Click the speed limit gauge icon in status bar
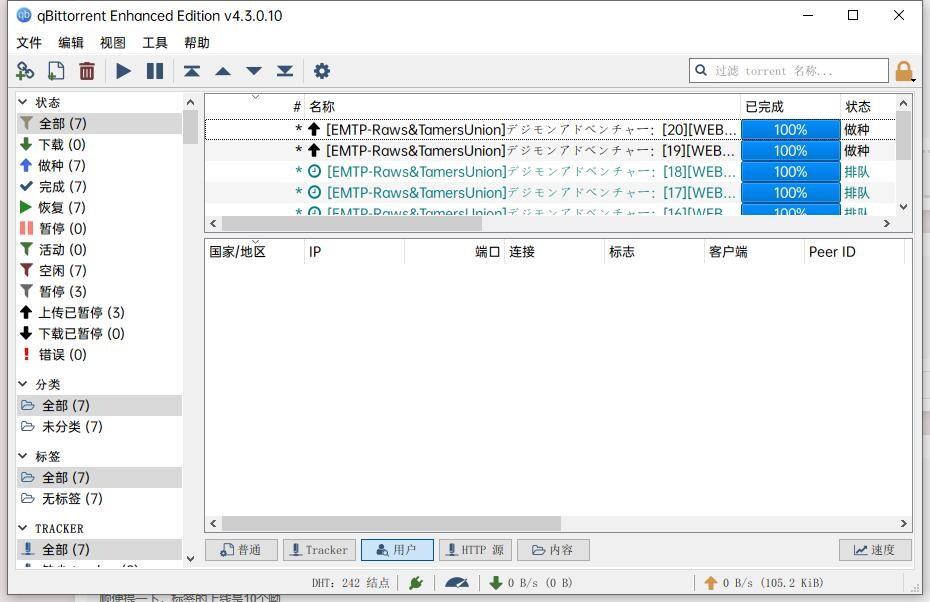Image resolution: width=930 pixels, height=602 pixels. pyautogui.click(x=456, y=583)
